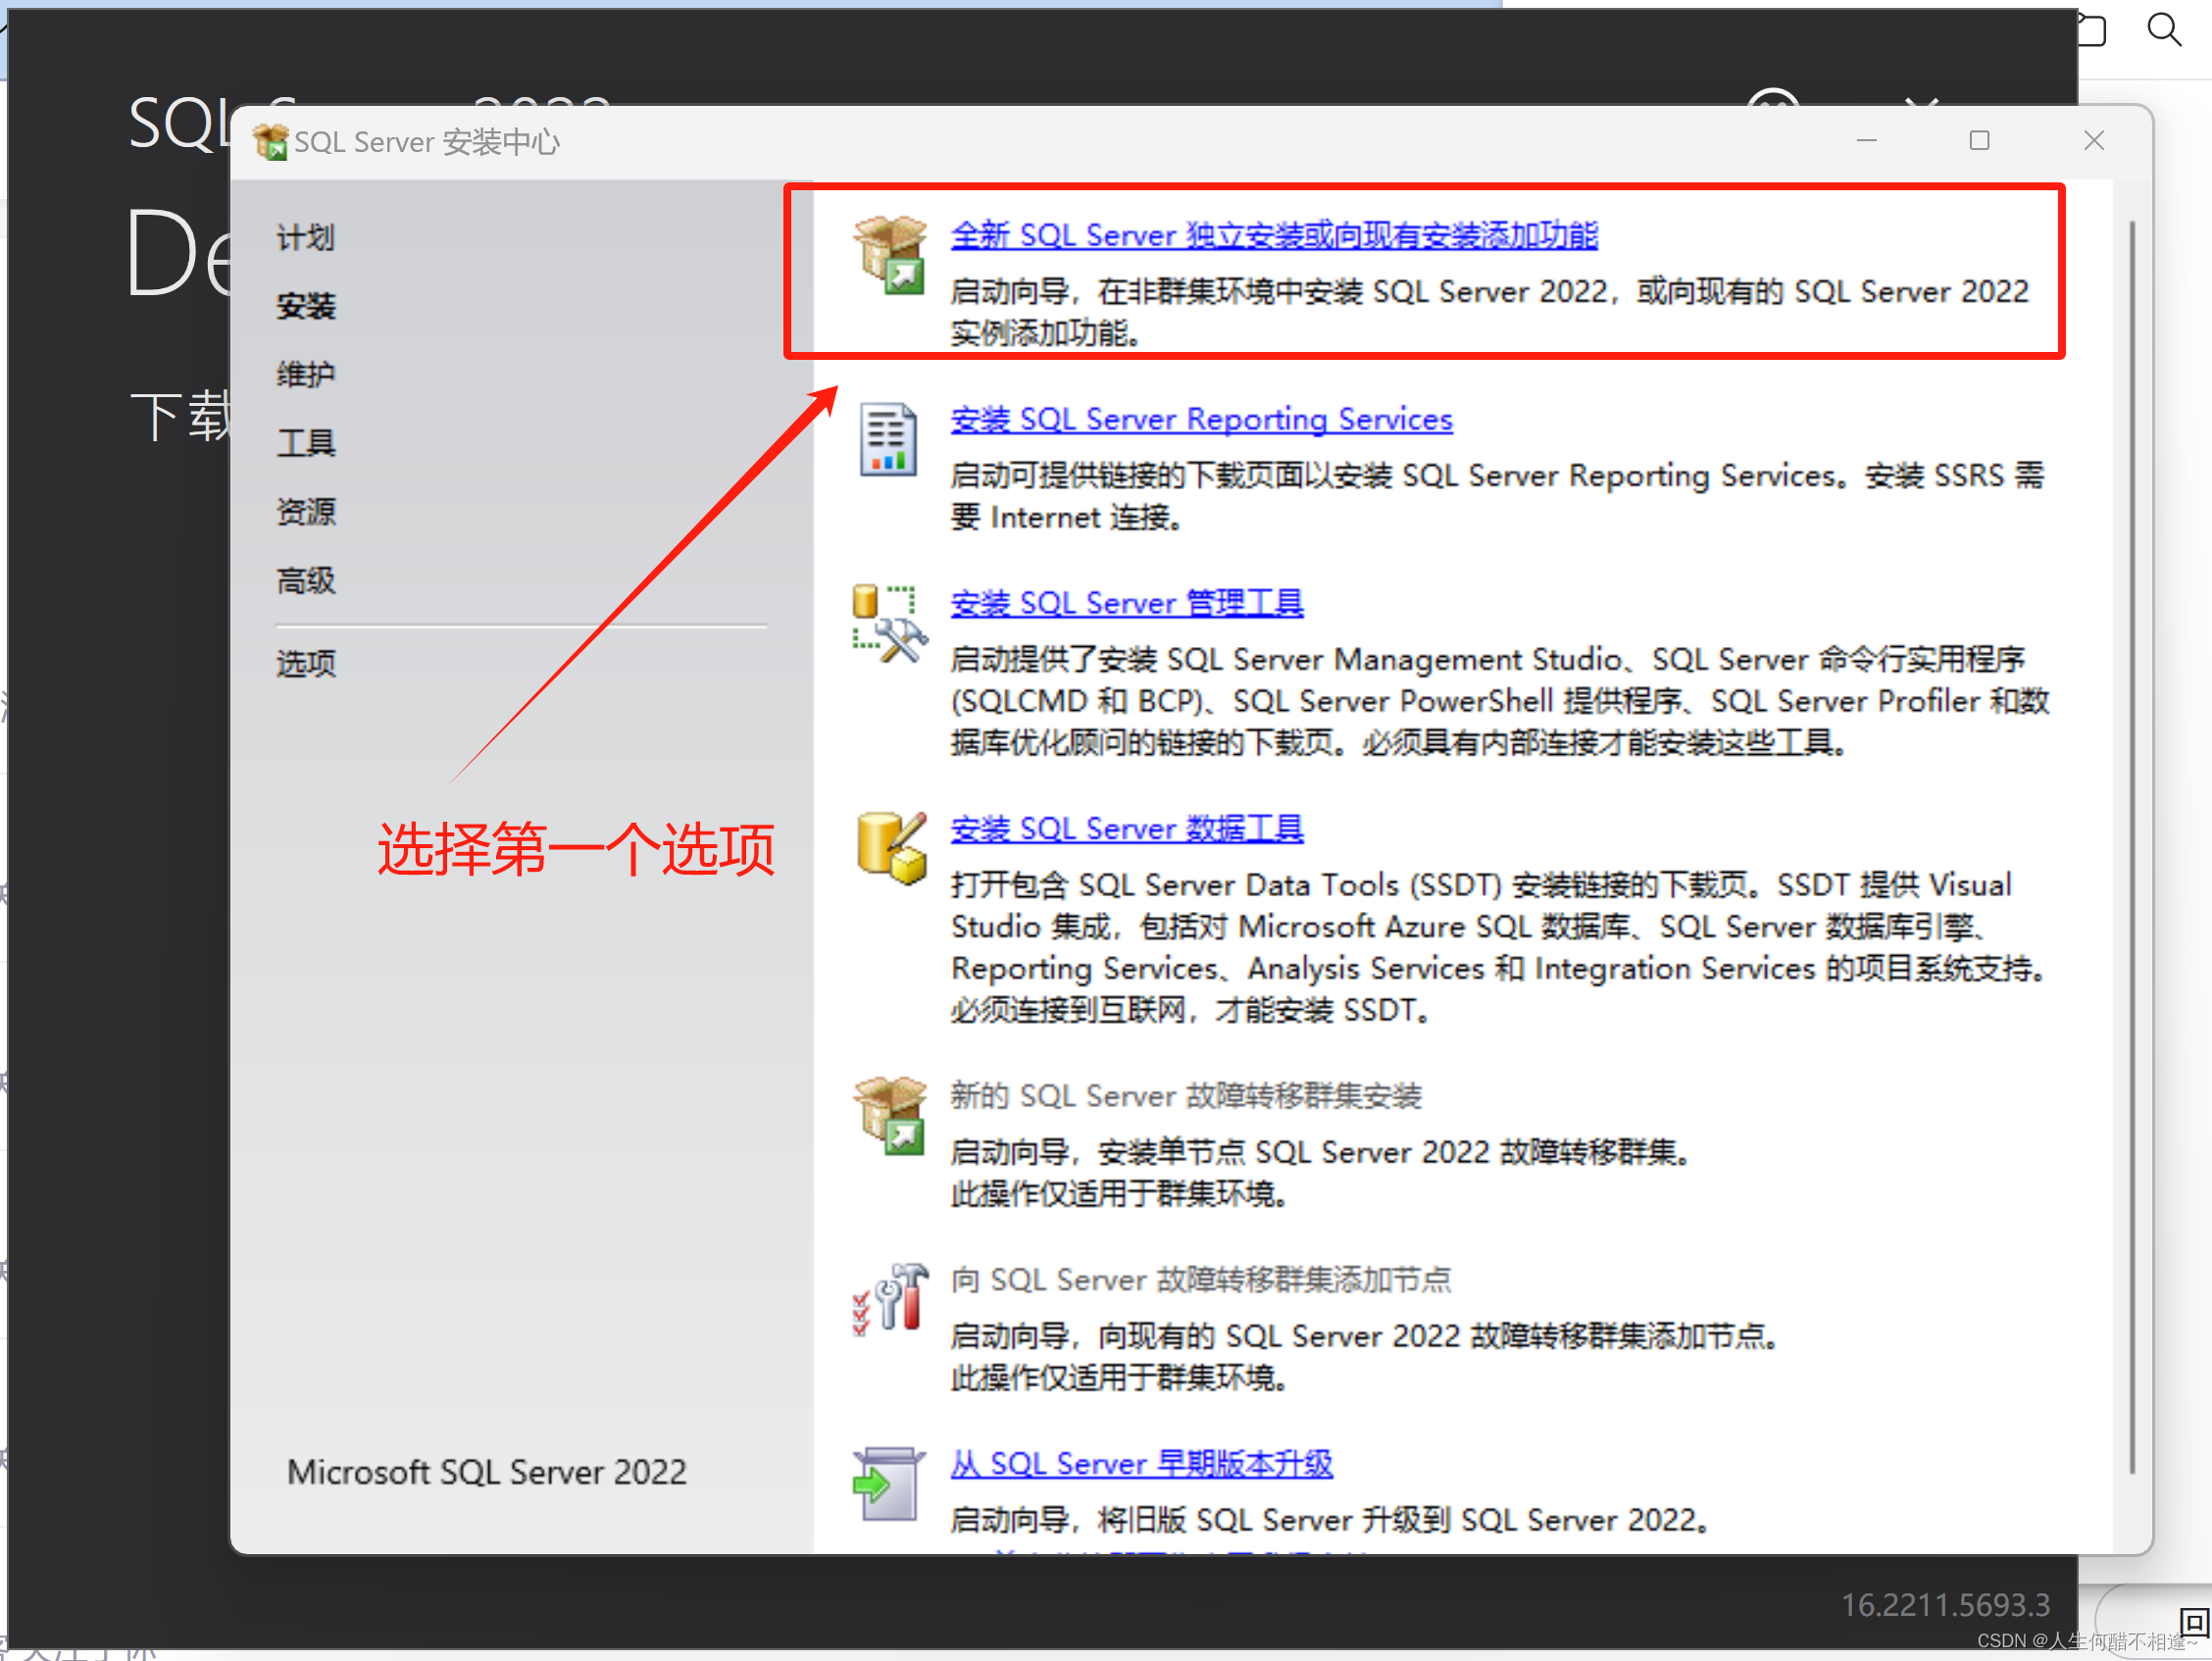
Task: Switch to the 工具 section
Action: [305, 443]
